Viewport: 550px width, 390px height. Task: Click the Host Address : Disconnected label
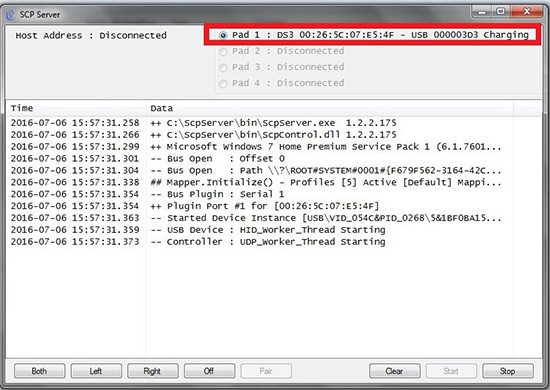(91, 35)
